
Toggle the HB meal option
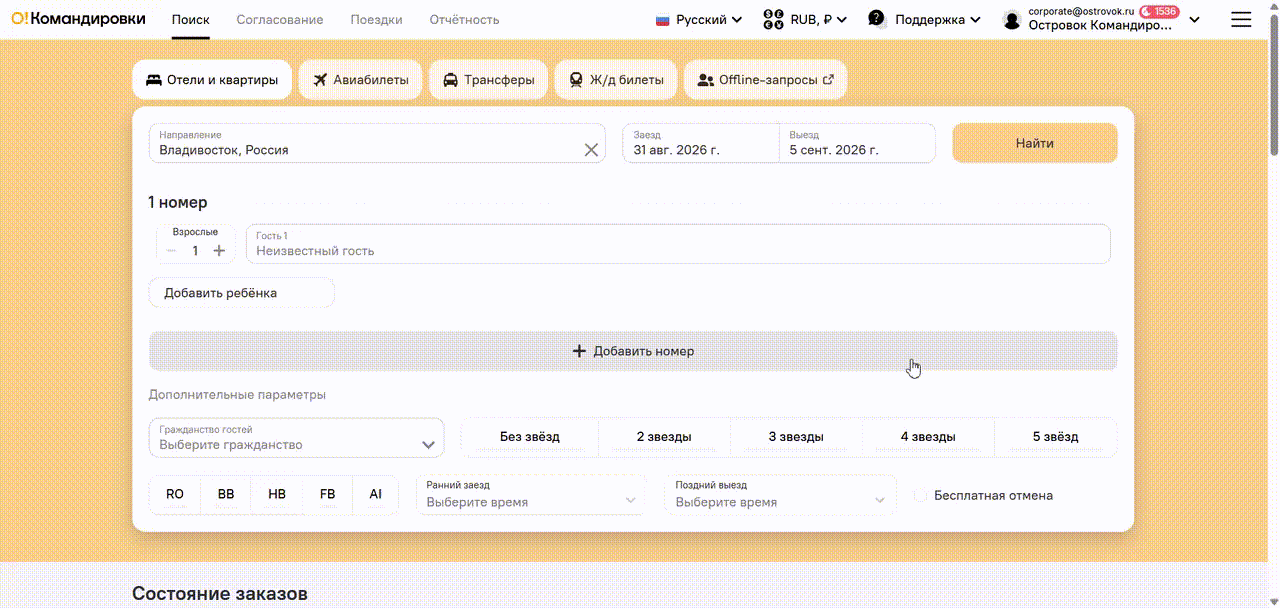pyautogui.click(x=277, y=495)
